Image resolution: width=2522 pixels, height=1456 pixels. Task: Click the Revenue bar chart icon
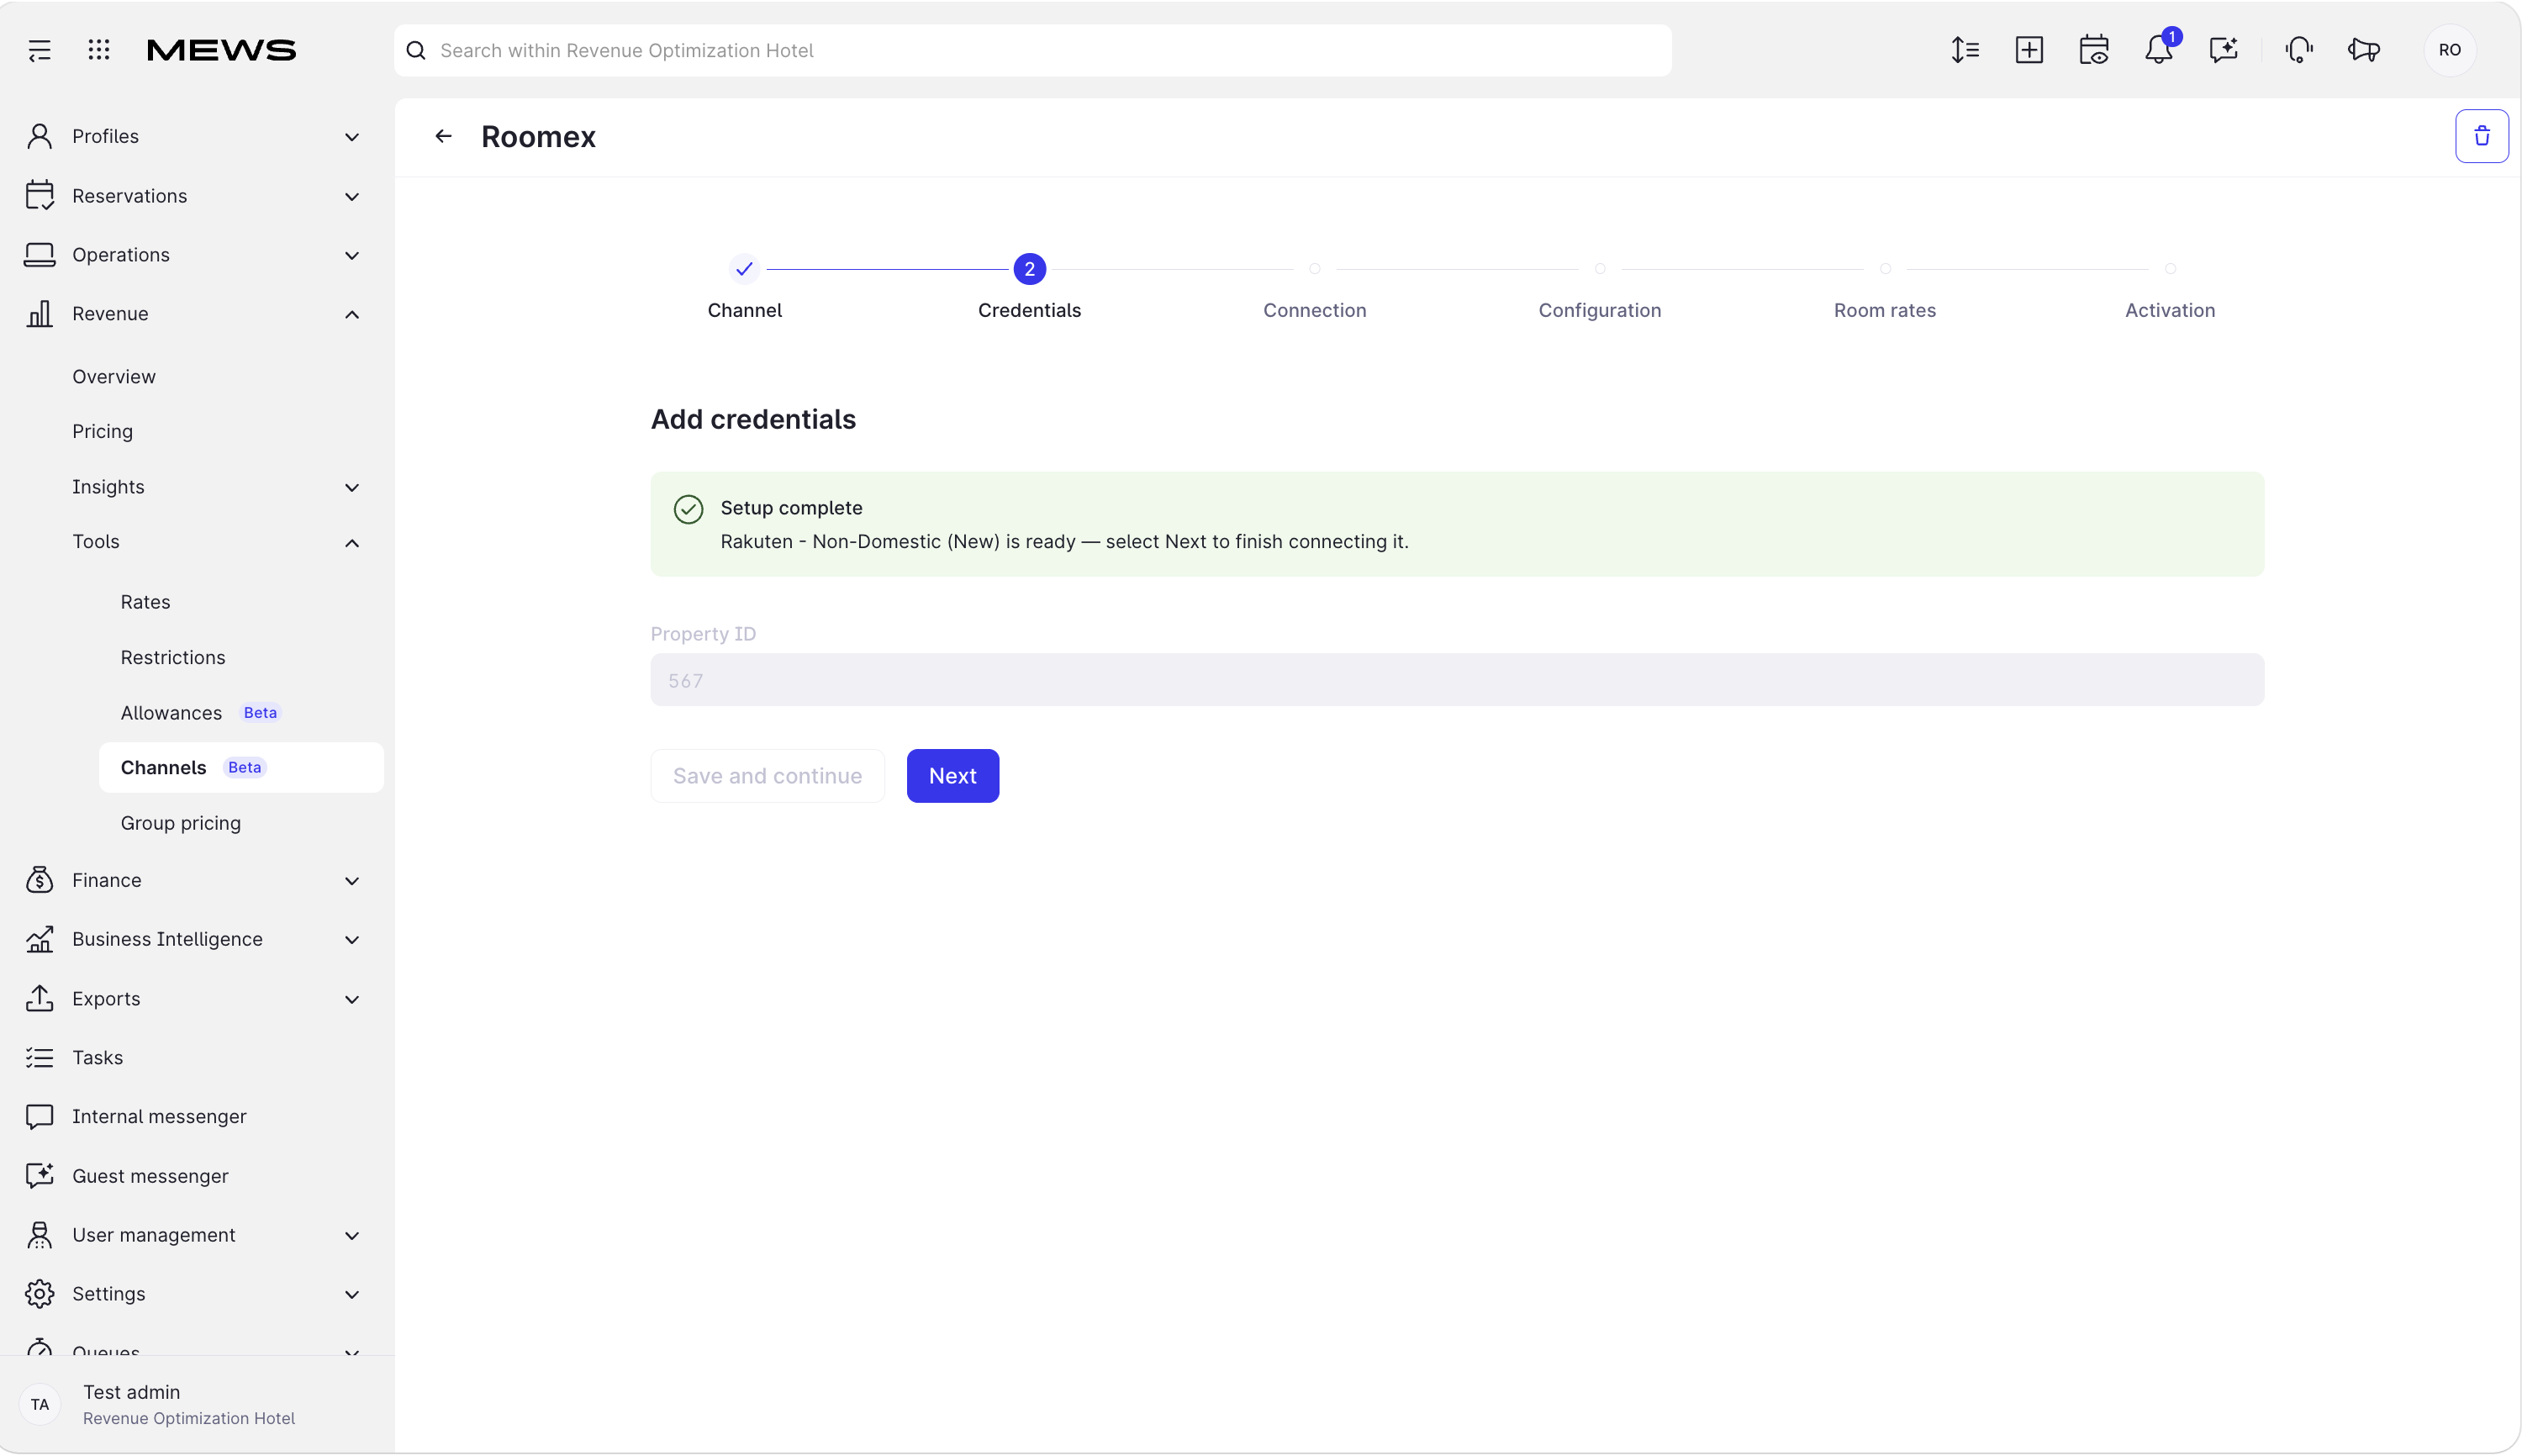pyautogui.click(x=40, y=314)
